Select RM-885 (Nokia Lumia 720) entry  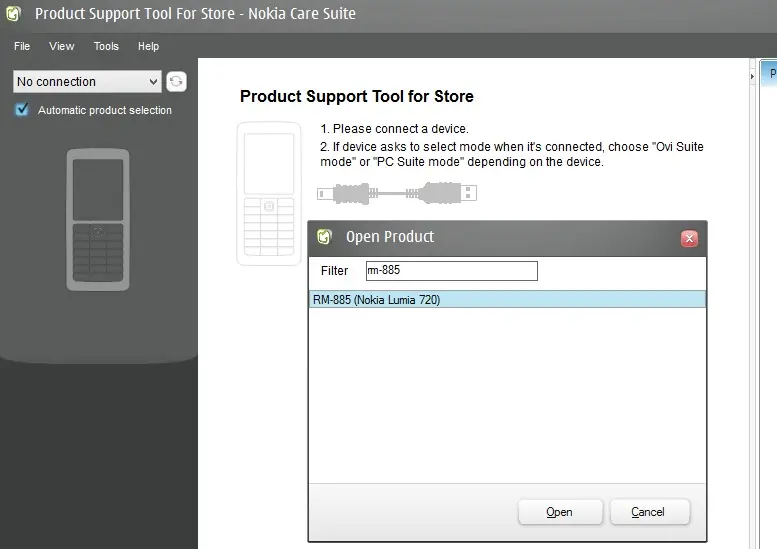507,299
